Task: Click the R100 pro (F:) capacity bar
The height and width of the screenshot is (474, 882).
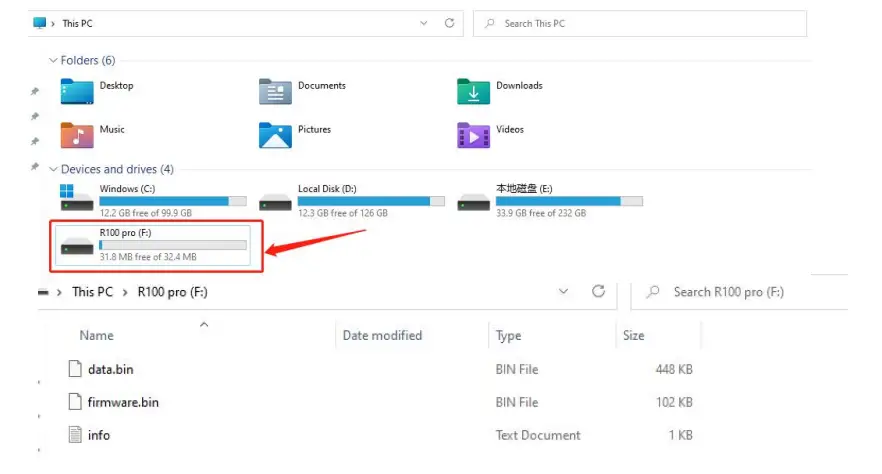Action: [x=173, y=245]
